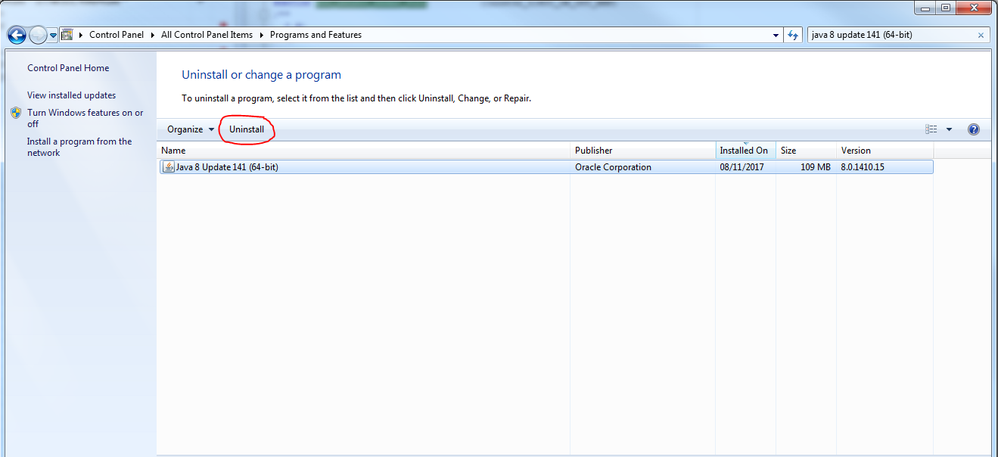Click the Refresh button beside address bar
The width and height of the screenshot is (998, 457).
coord(793,36)
